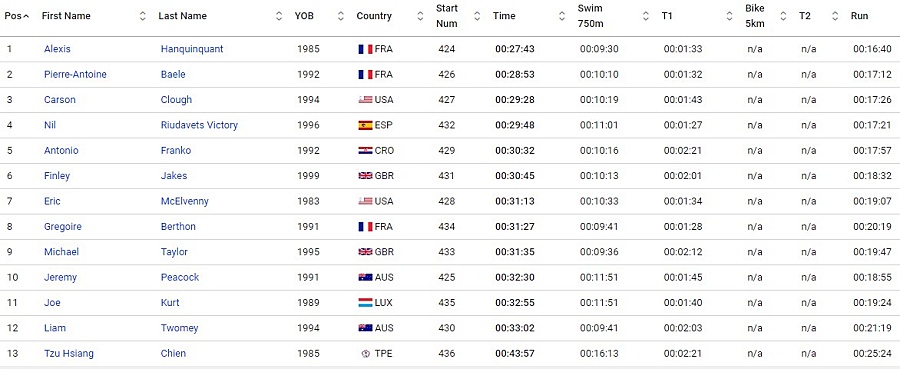Sort by T1 column arrows
The height and width of the screenshot is (369, 900).
pyautogui.click(x=730, y=16)
